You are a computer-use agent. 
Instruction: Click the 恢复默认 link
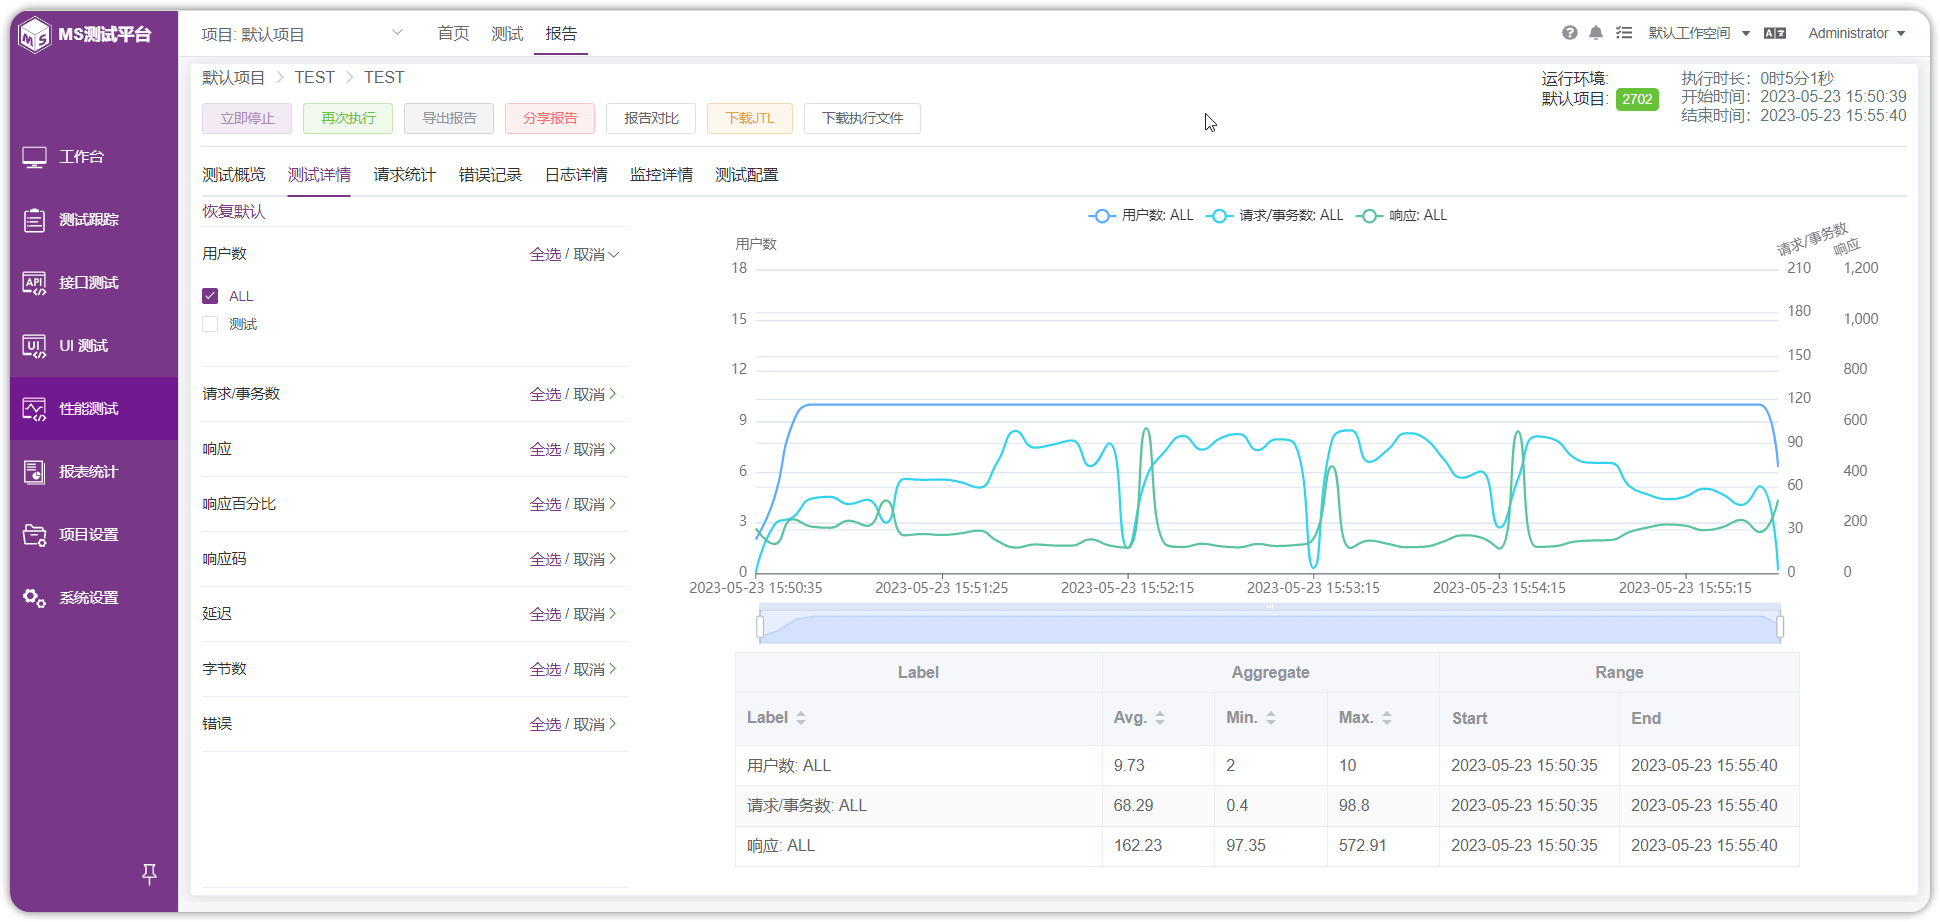[x=234, y=211]
